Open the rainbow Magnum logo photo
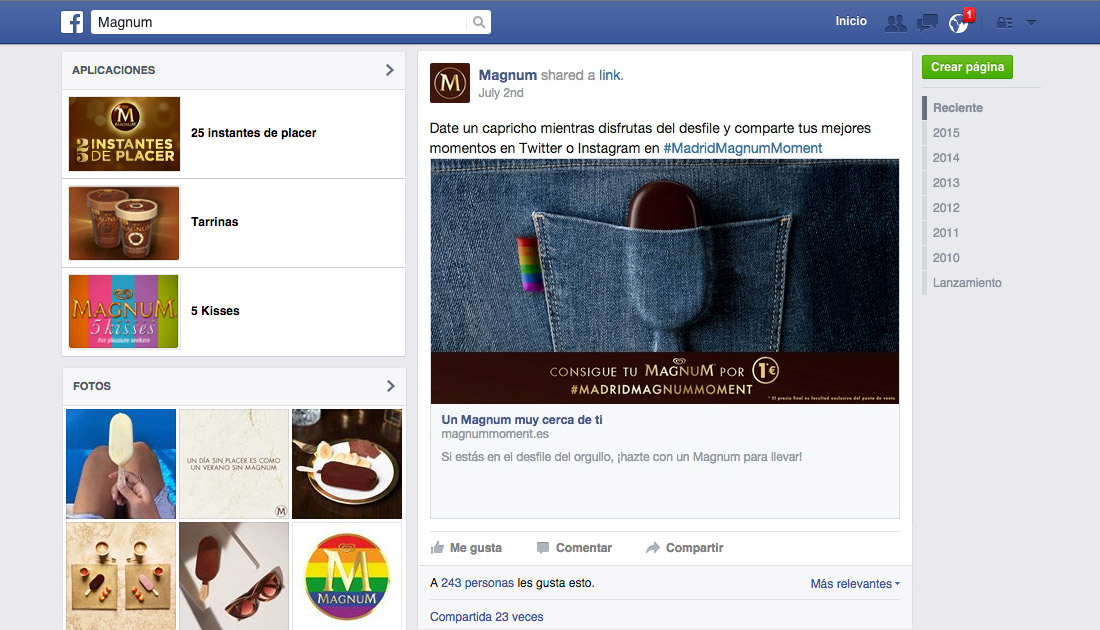This screenshot has height=630, width=1100. (x=347, y=576)
